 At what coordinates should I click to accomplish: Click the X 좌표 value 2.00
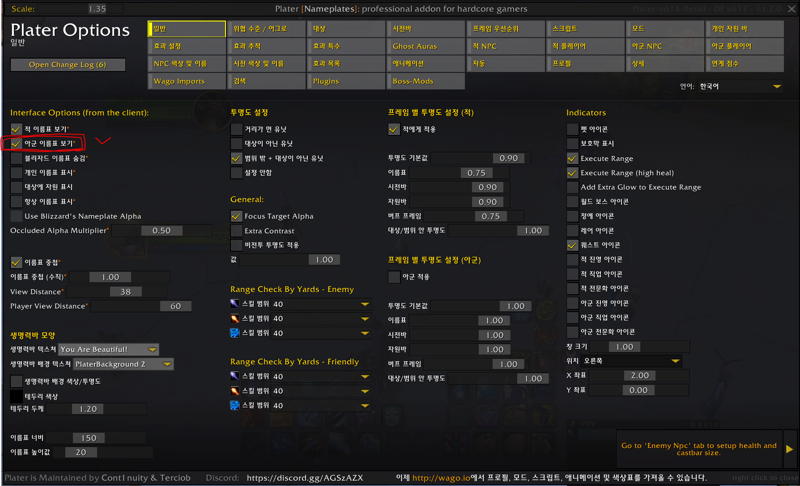[640, 375]
